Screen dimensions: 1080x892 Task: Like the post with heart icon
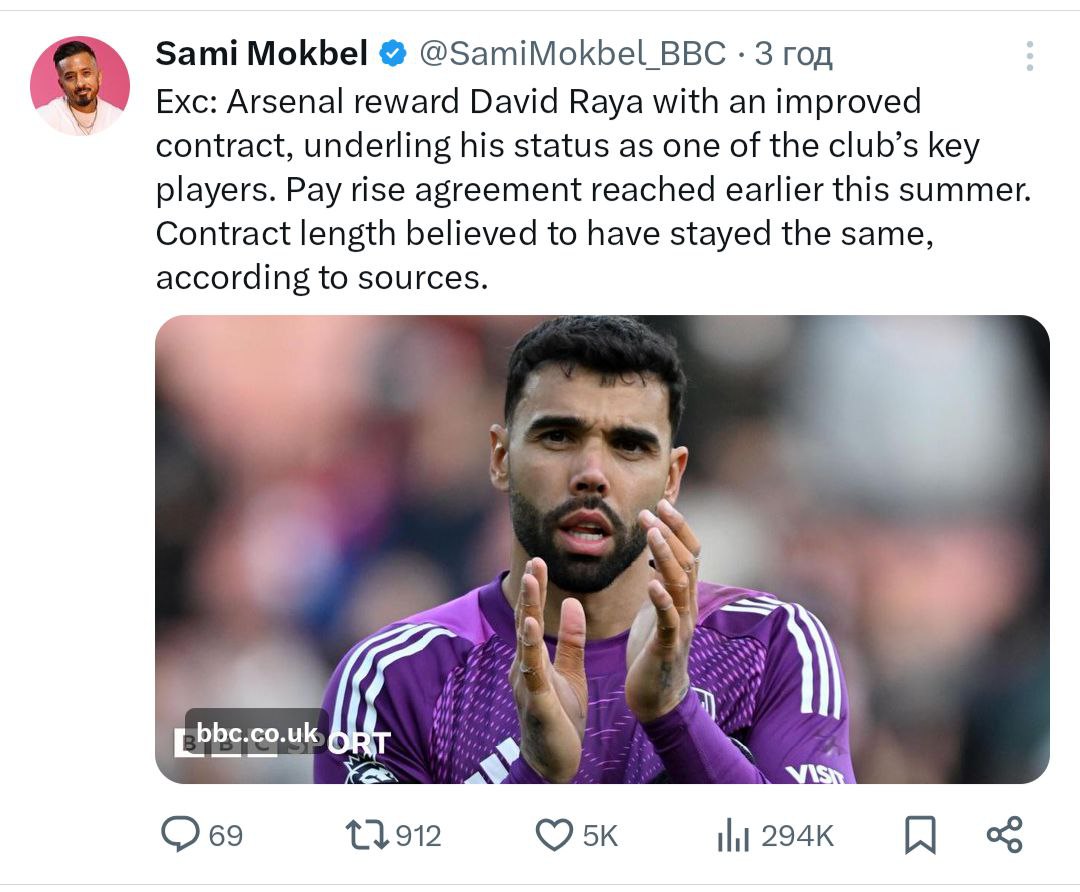554,835
